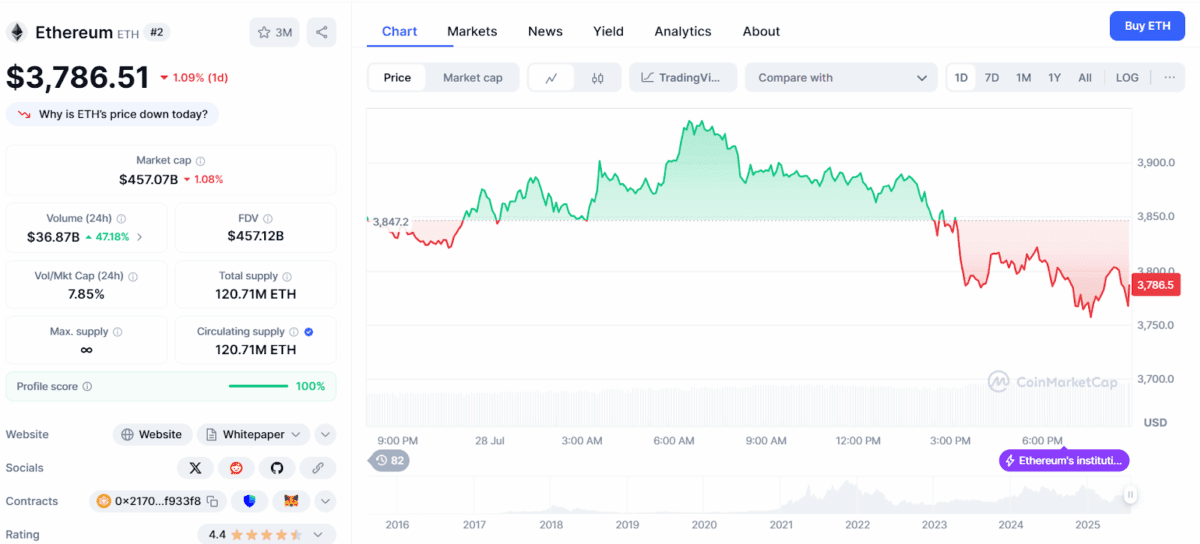Add Ethereum to watchlist with star button
This screenshot has height=544, width=1200.
274,32
